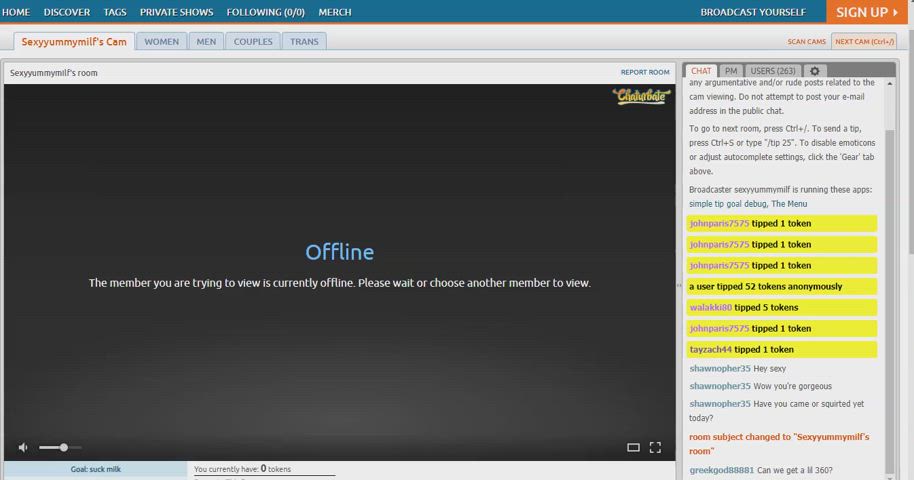Screen dimensions: 914x480
Task: Click username tayzach44 in chat
Action: pos(711,349)
